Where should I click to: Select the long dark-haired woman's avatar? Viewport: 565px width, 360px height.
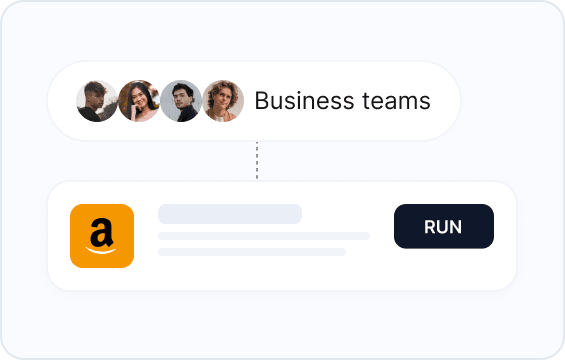coord(139,101)
